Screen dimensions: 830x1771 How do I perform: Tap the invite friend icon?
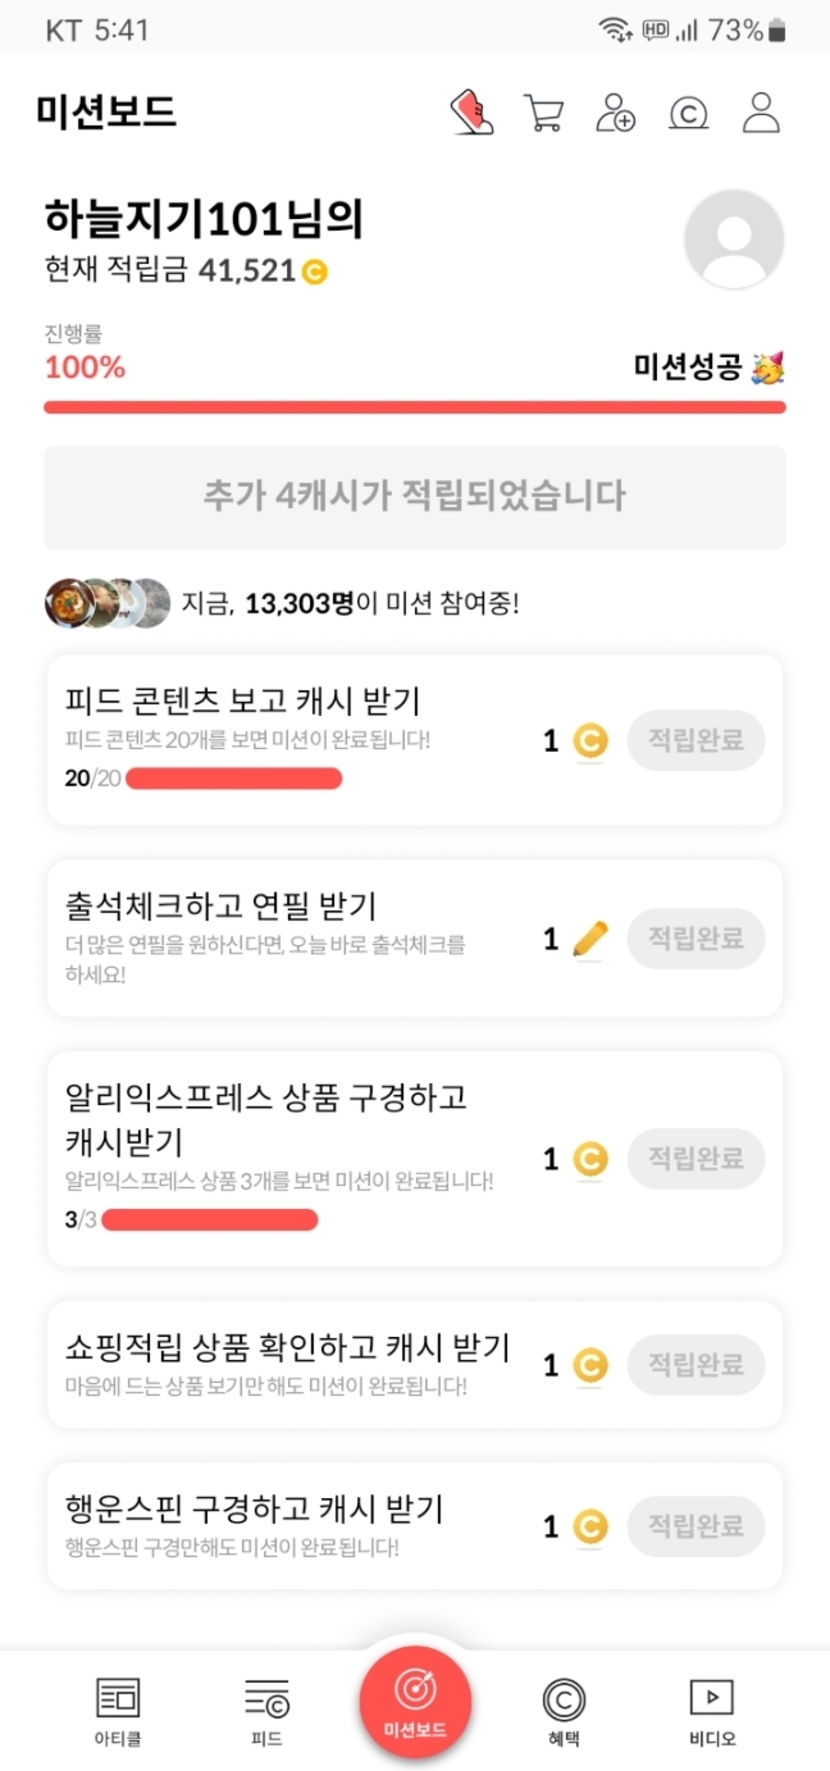tap(615, 113)
